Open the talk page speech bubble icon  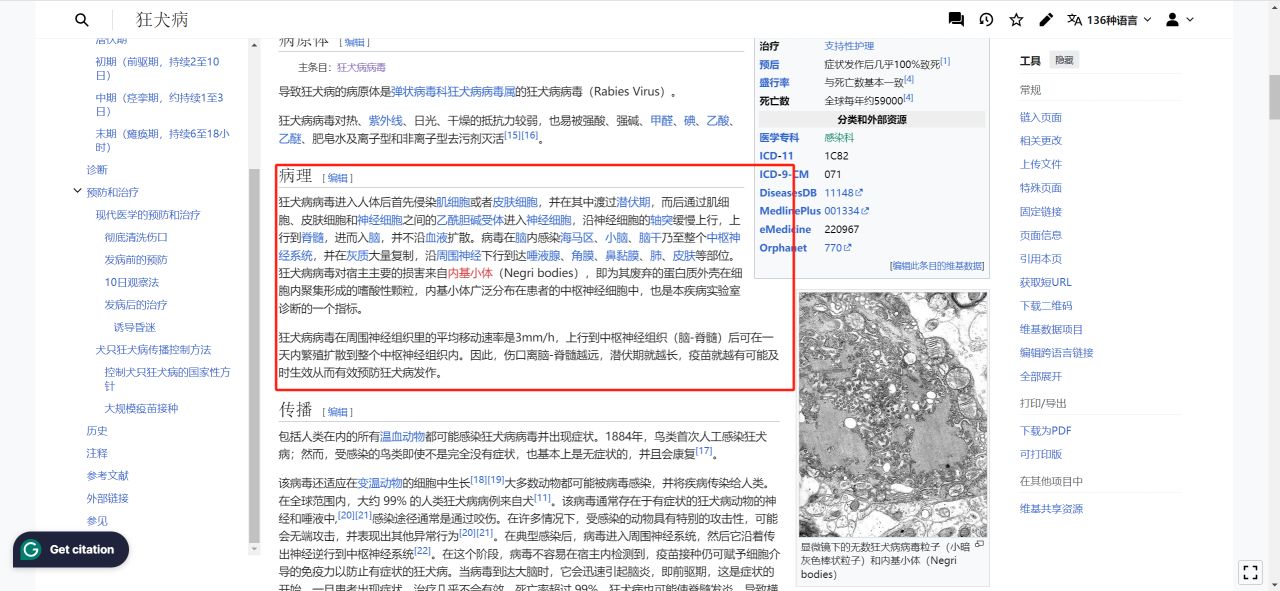point(956,20)
